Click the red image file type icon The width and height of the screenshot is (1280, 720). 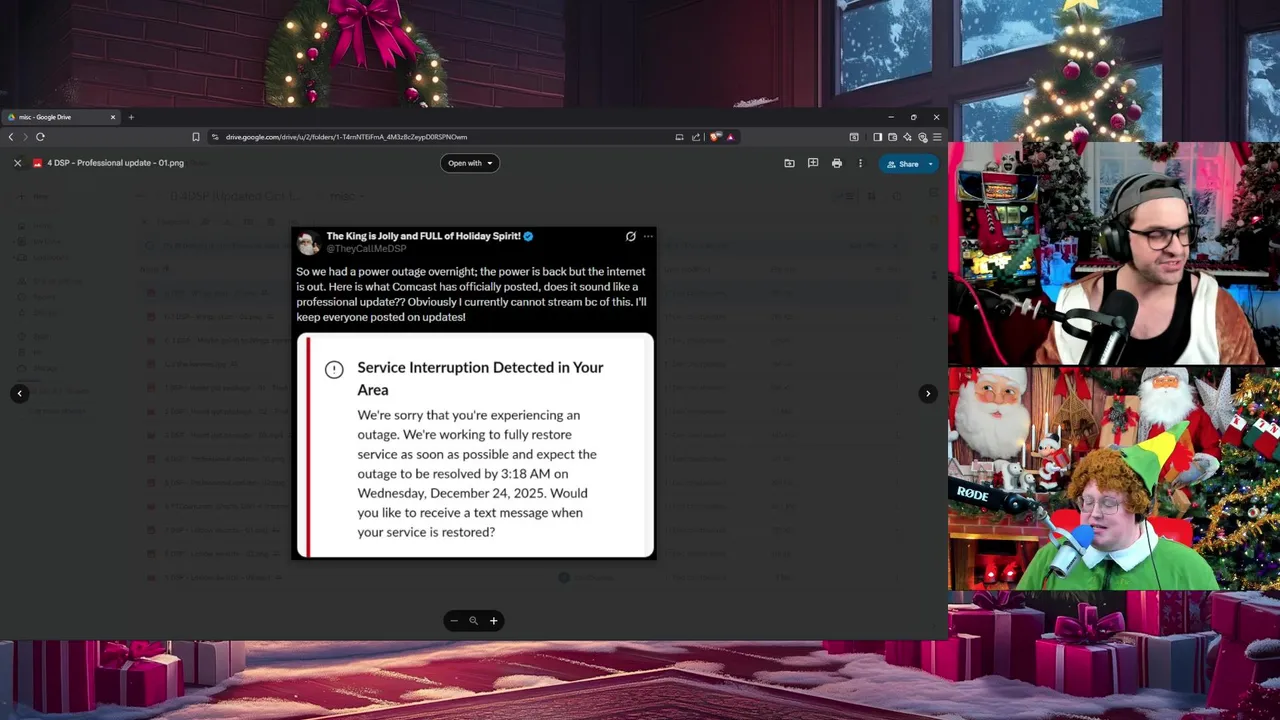(37, 163)
